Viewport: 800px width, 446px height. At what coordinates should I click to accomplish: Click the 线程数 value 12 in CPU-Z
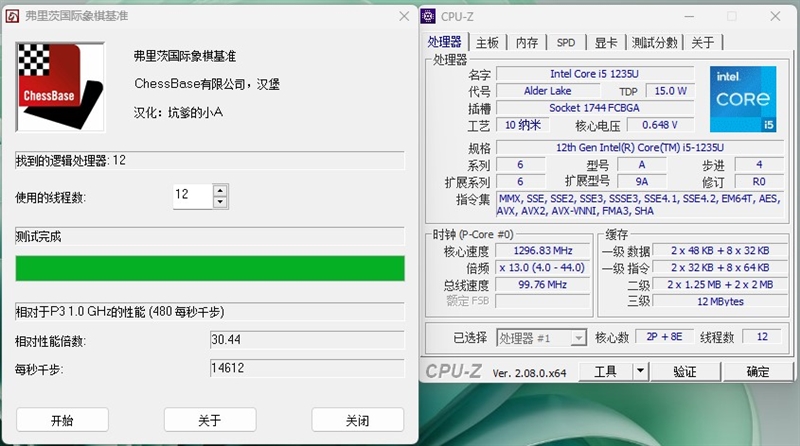click(762, 337)
